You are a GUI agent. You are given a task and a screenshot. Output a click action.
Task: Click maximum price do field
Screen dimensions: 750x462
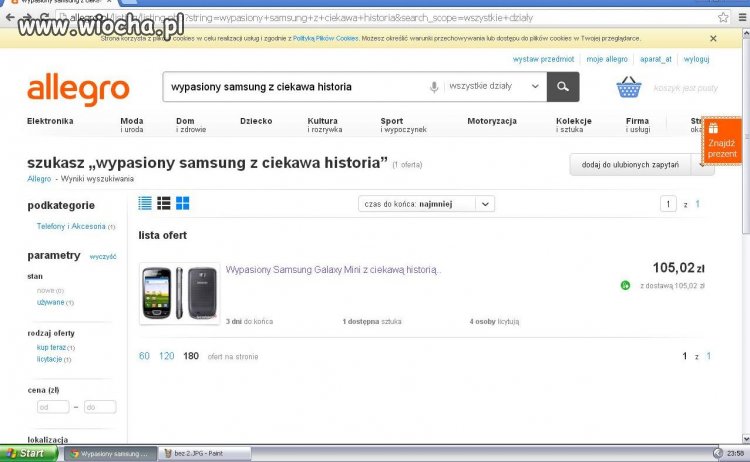100,407
